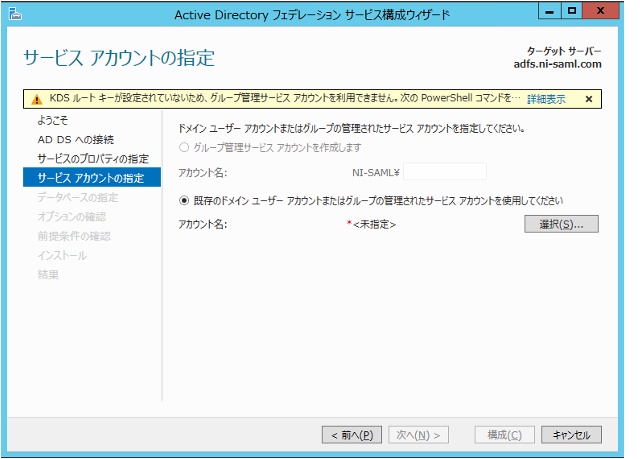Viewport: 640px width, 459px height.
Task: Select サービス アカウントの指定 in the sidebar
Action: click(x=92, y=177)
